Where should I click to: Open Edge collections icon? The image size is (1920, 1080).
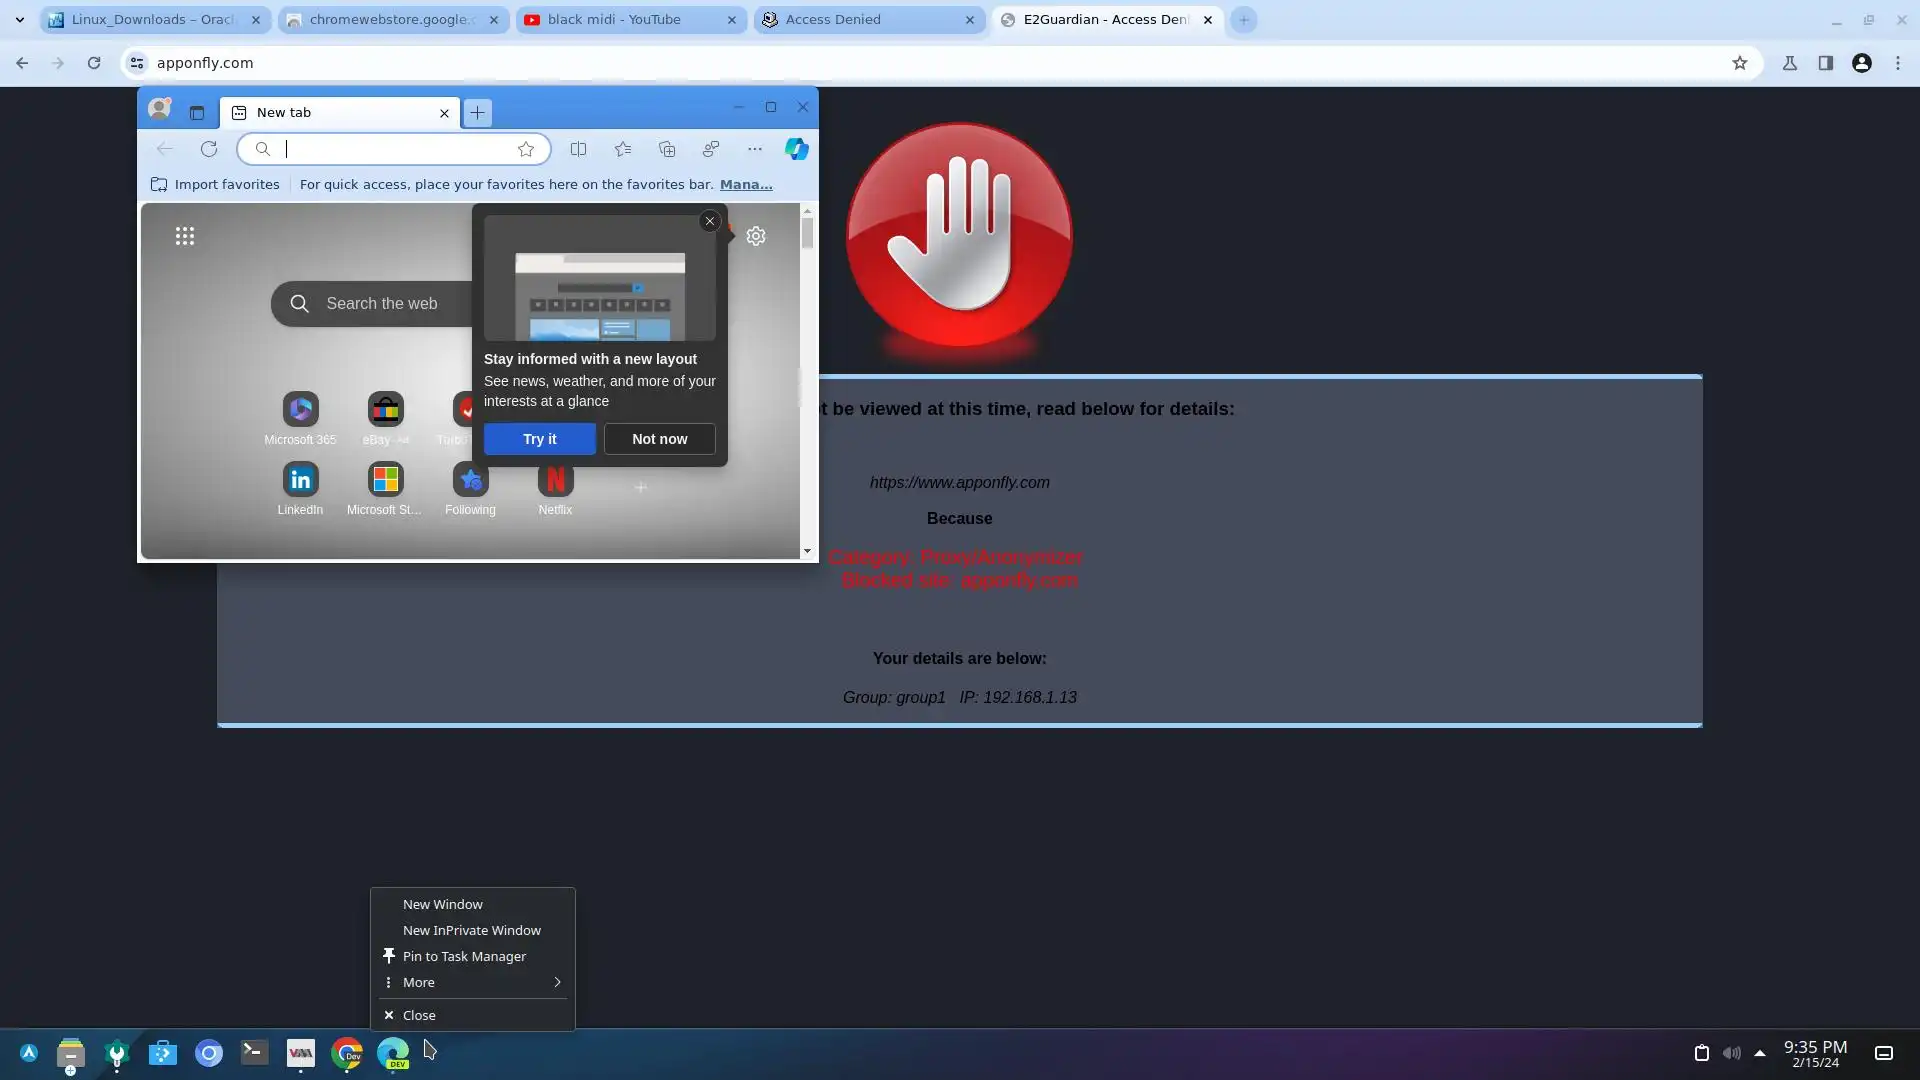coord(666,149)
